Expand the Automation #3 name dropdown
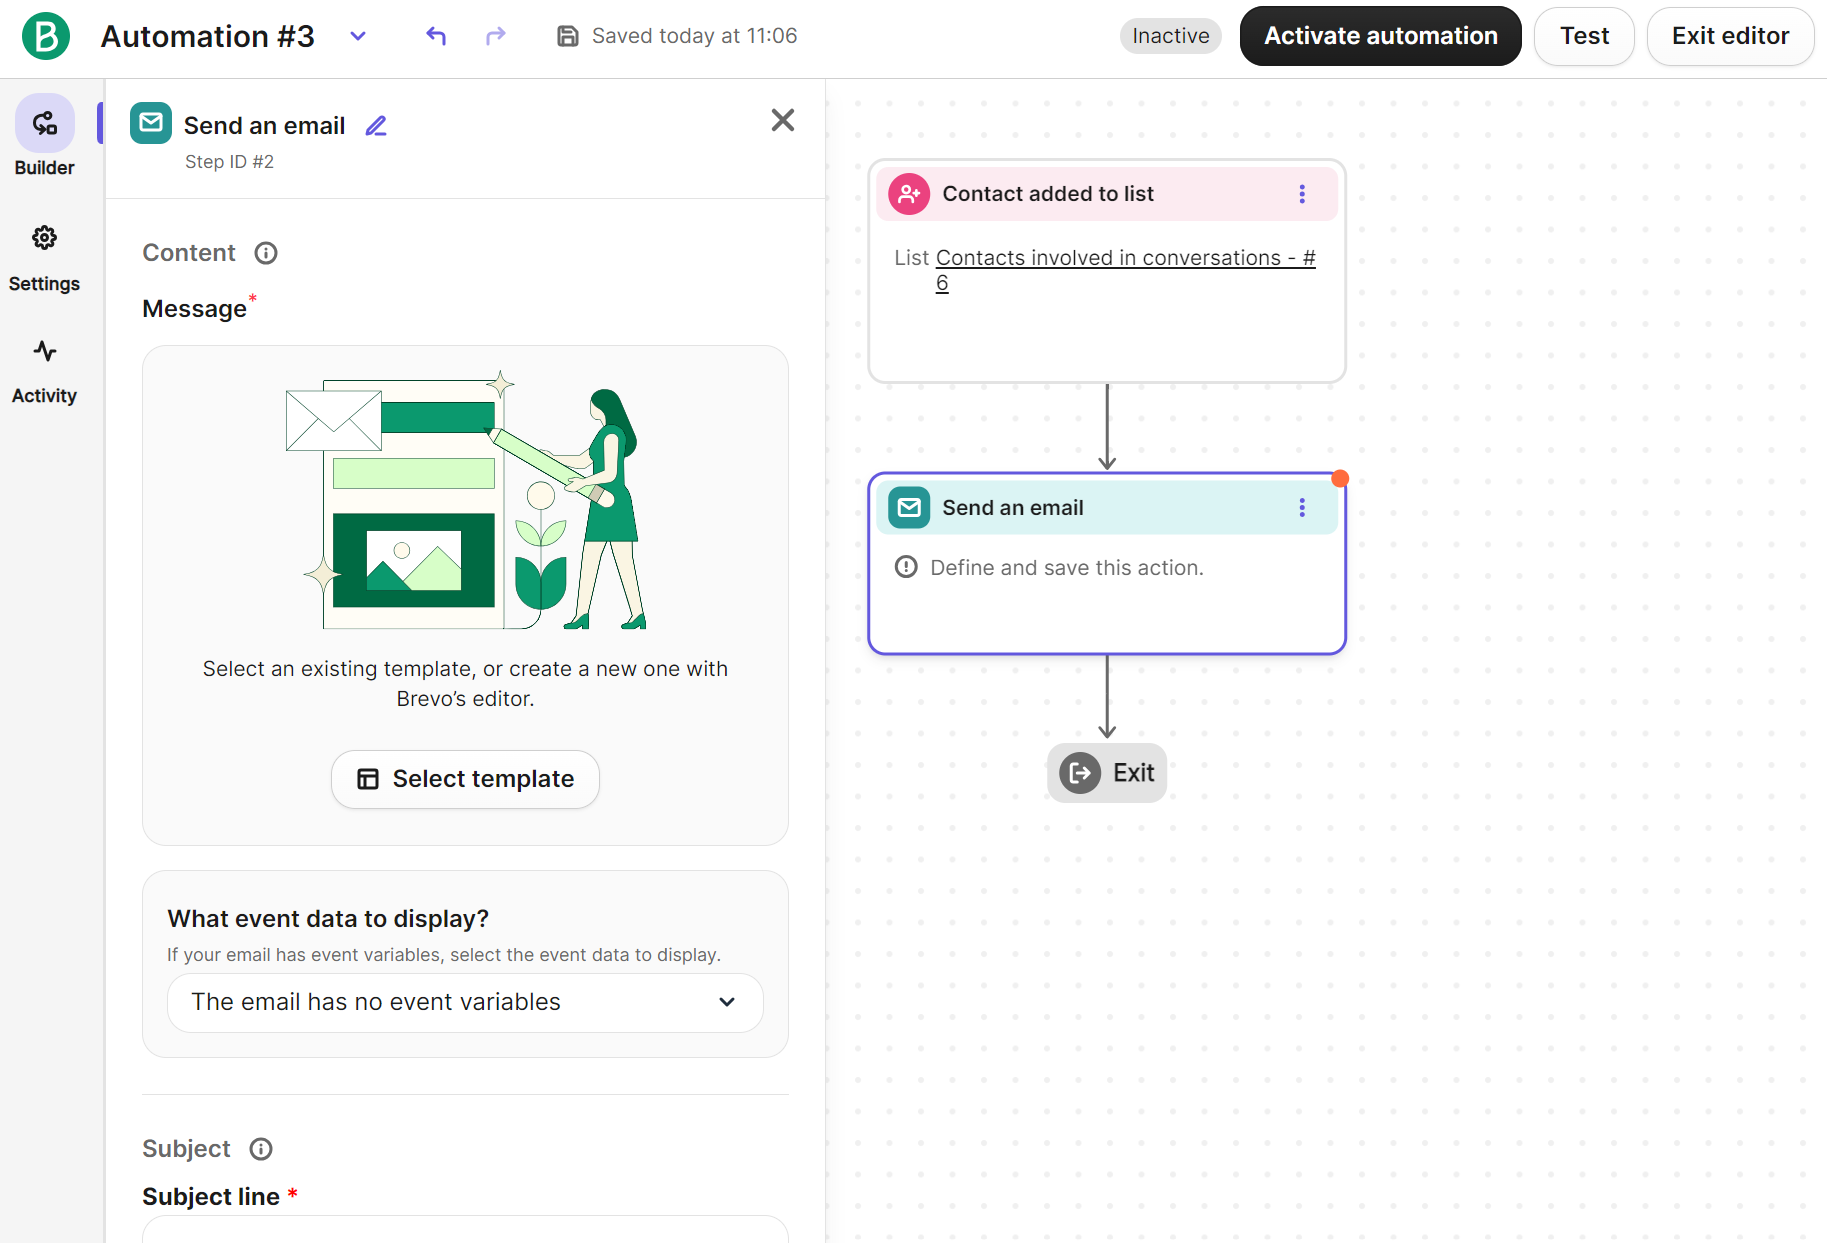This screenshot has height=1243, width=1827. (x=358, y=37)
